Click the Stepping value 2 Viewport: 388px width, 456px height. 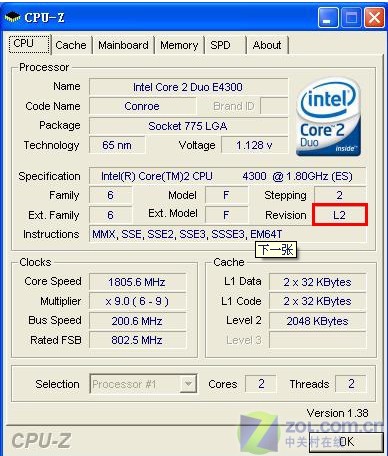(340, 195)
